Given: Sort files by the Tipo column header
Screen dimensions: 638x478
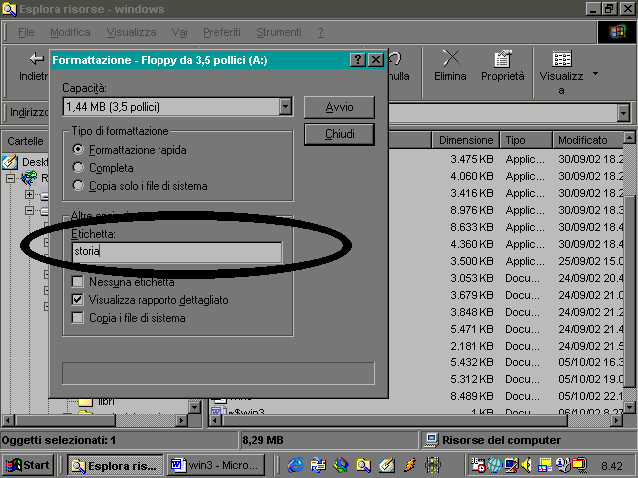Looking at the screenshot, I should pyautogui.click(x=526, y=140).
